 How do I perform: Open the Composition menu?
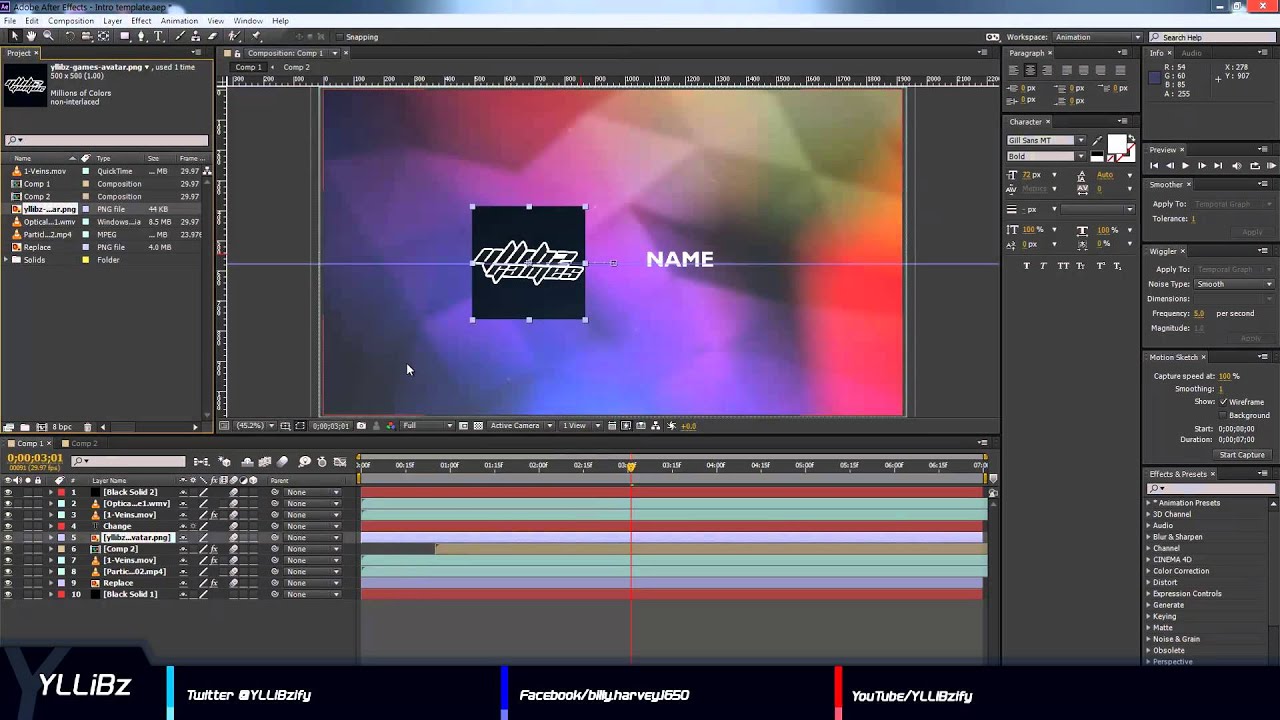point(70,21)
